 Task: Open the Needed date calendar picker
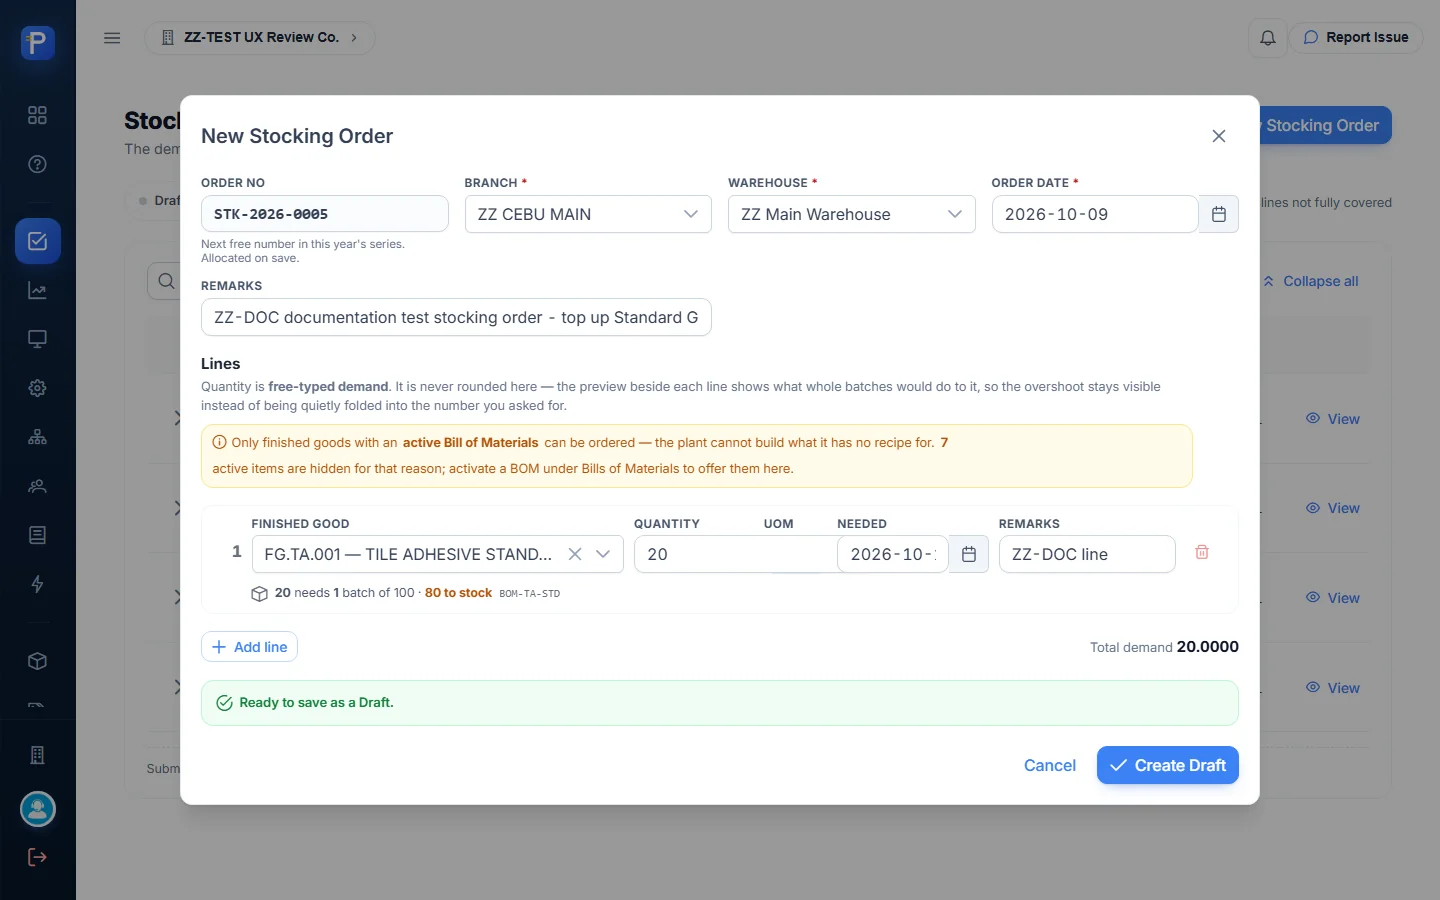[969, 554]
